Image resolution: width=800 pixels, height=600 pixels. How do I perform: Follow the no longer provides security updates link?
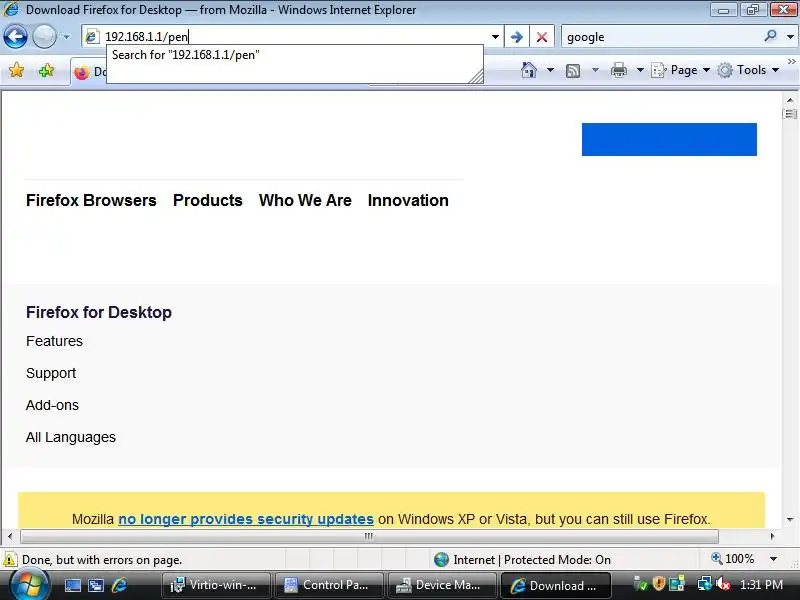[x=246, y=519]
